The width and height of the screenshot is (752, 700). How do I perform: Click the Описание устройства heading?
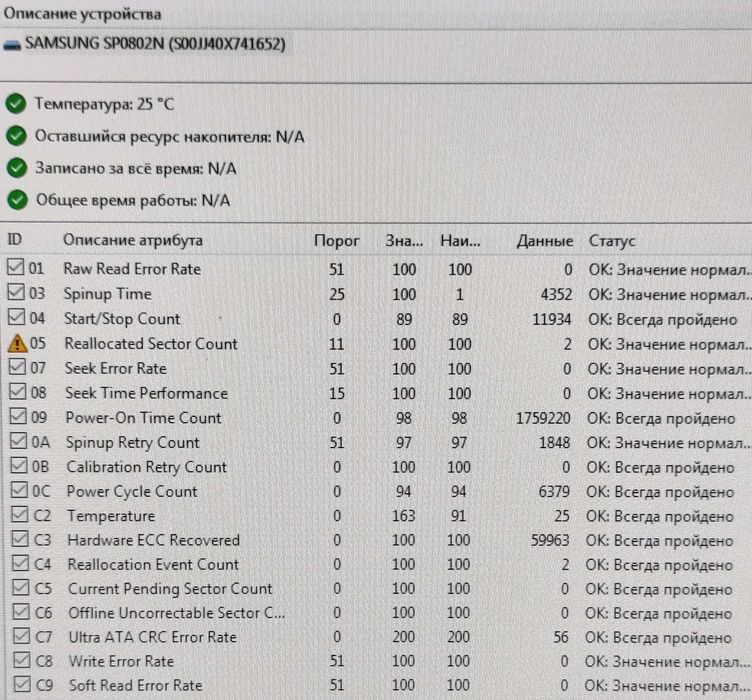(x=82, y=13)
